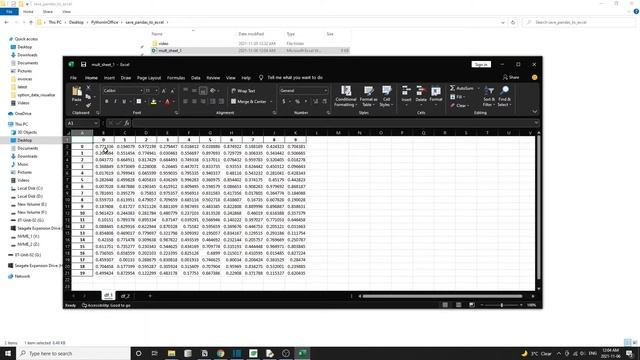Toggle Wrap Text

(243, 91)
